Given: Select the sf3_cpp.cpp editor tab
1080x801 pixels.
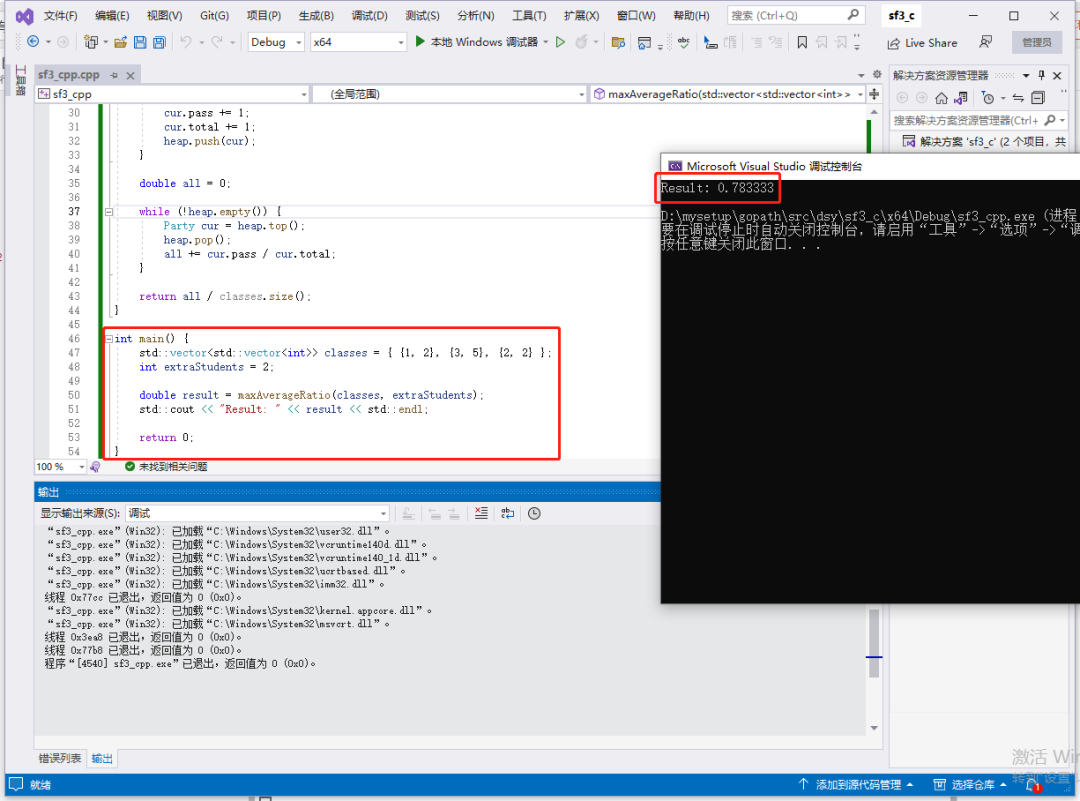Looking at the screenshot, I should pos(69,74).
